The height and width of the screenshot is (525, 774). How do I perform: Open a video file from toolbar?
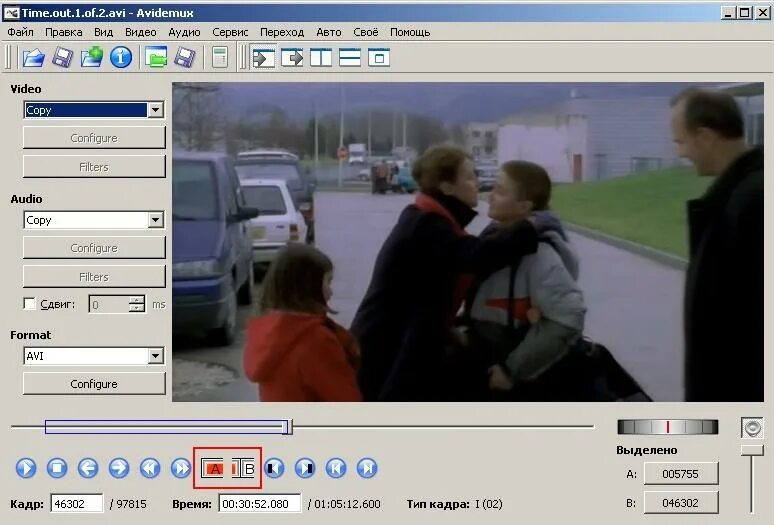(34, 58)
